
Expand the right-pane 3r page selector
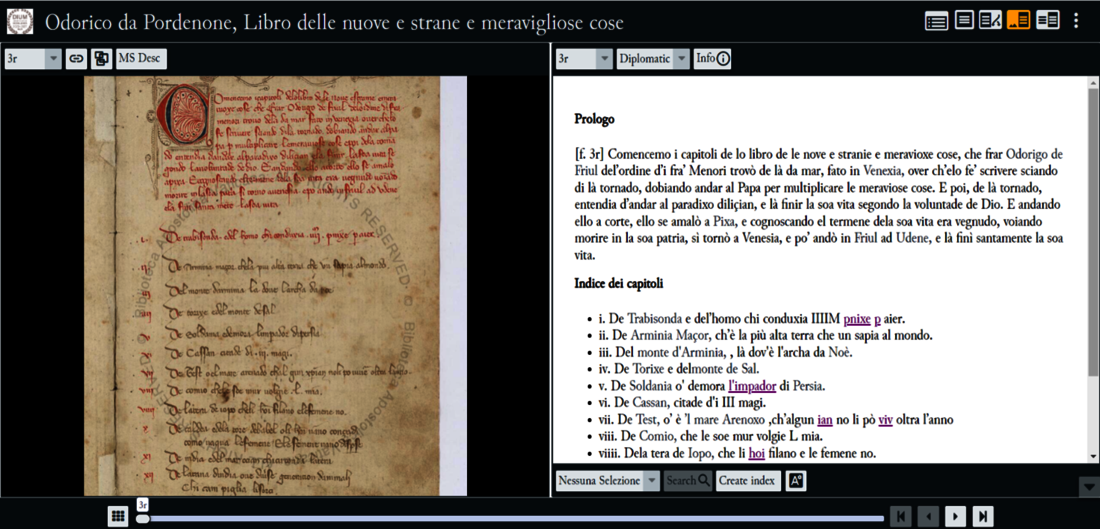tap(584, 59)
